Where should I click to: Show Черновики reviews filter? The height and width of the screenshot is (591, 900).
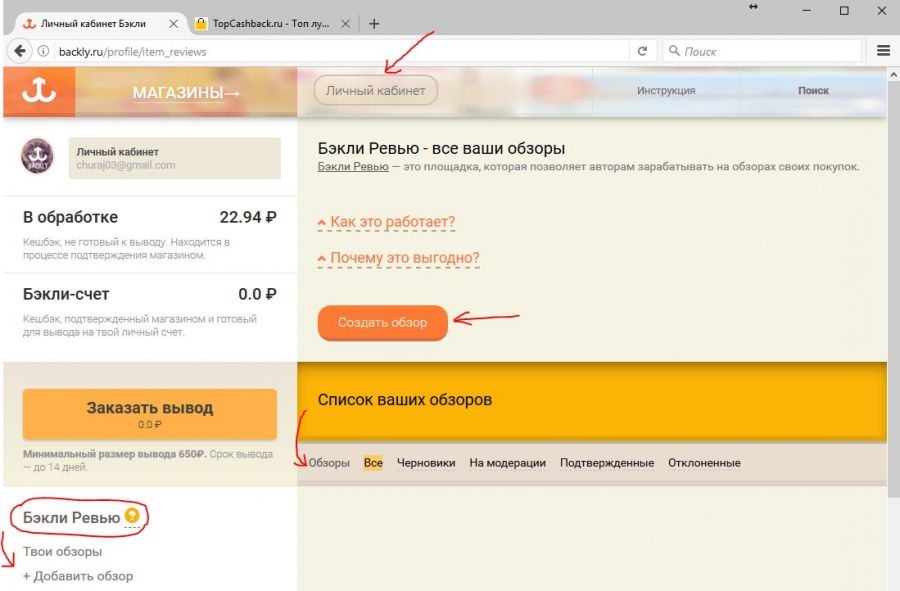426,462
